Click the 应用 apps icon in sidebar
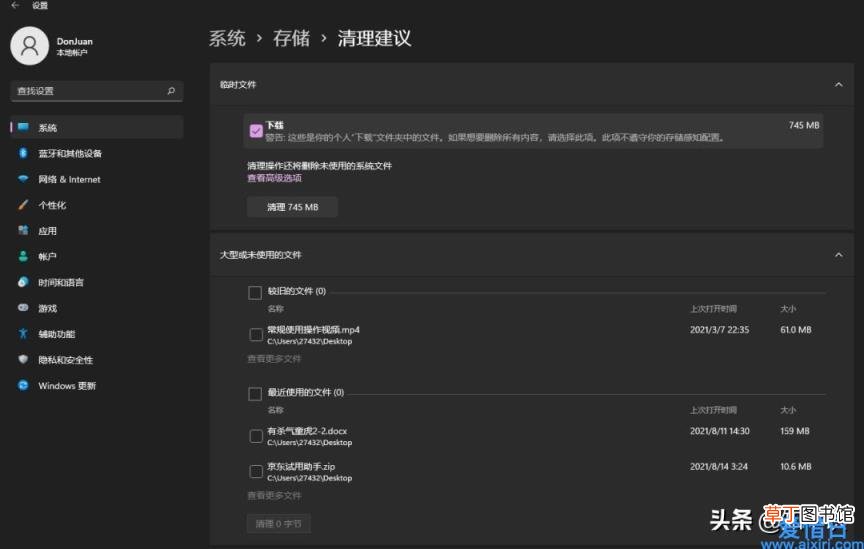 23,230
